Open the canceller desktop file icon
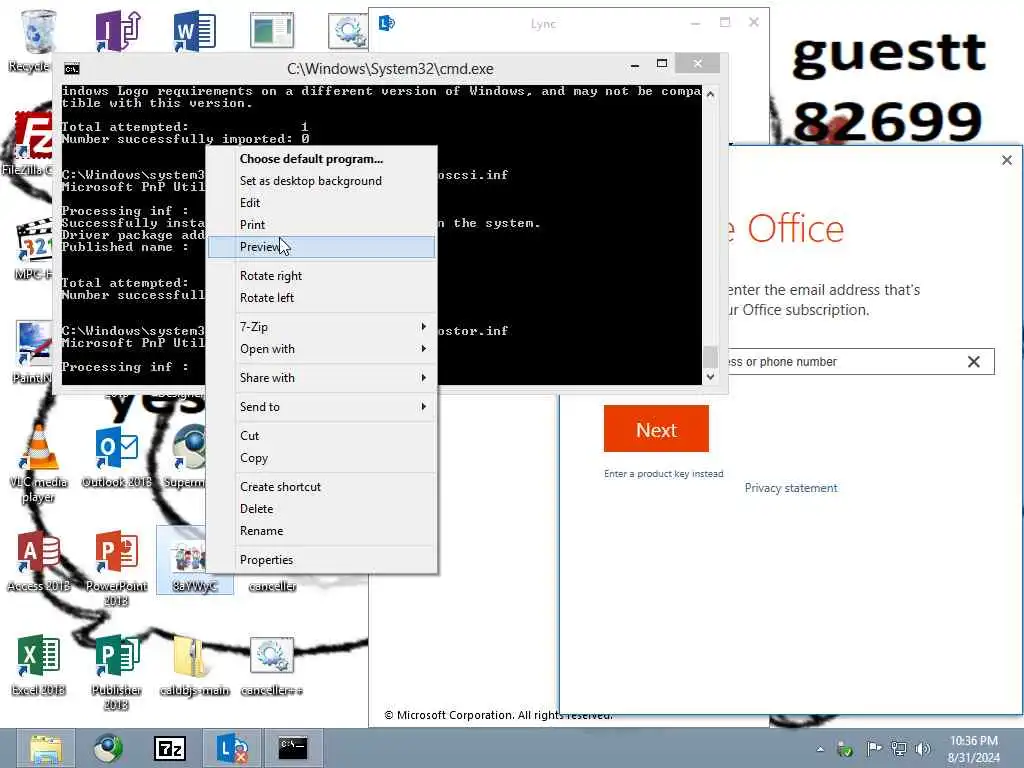This screenshot has width=1024, height=768. tap(272, 586)
